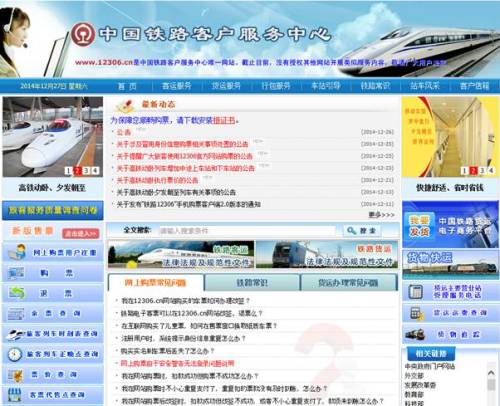Click the 全文搜索 input field
The height and width of the screenshot is (406, 500).
pos(247,231)
